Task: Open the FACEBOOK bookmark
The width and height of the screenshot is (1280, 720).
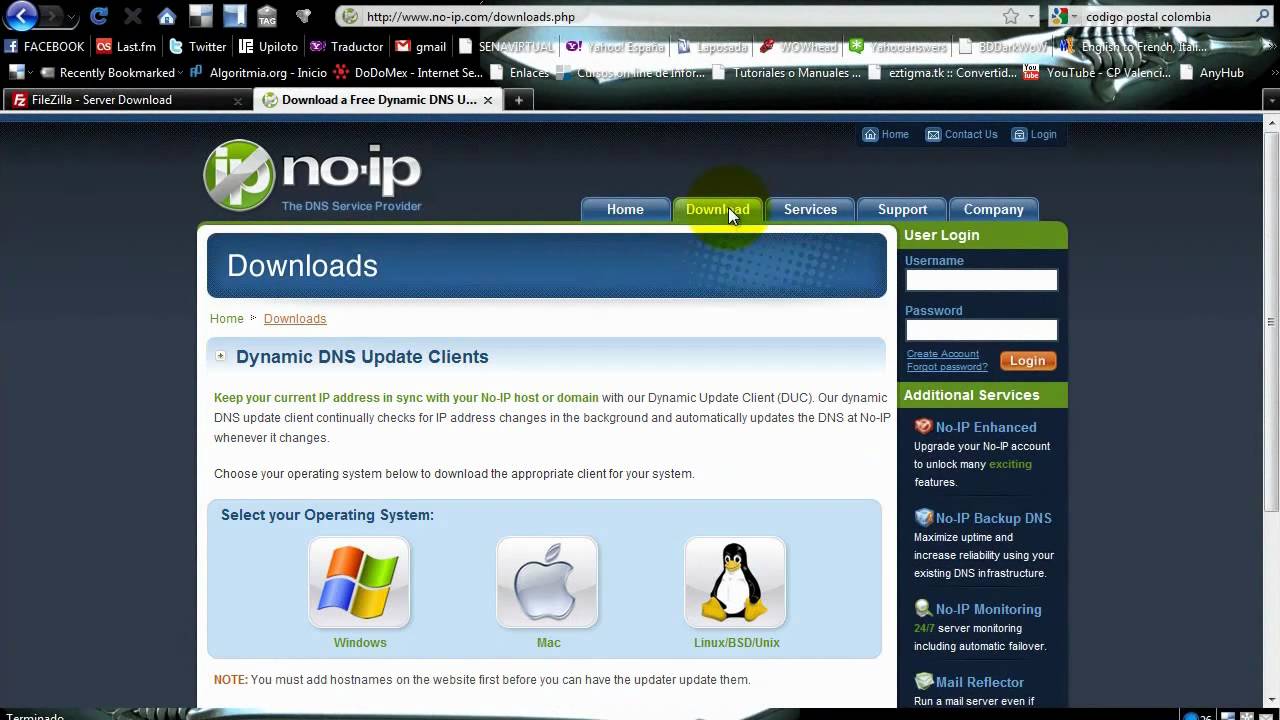Action: (44, 46)
